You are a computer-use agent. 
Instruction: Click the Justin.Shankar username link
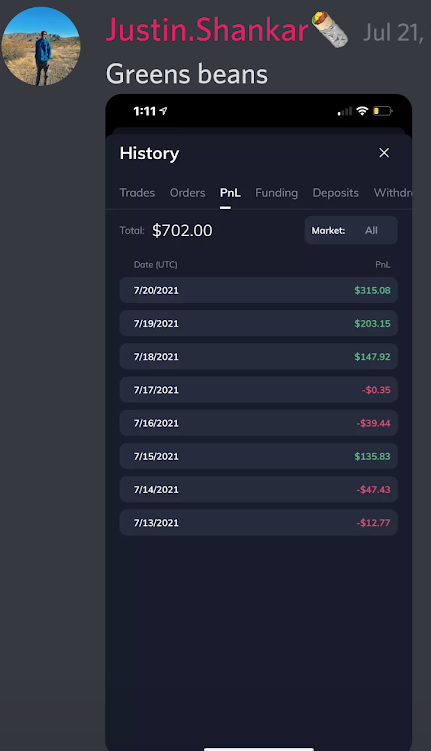[x=207, y=30]
